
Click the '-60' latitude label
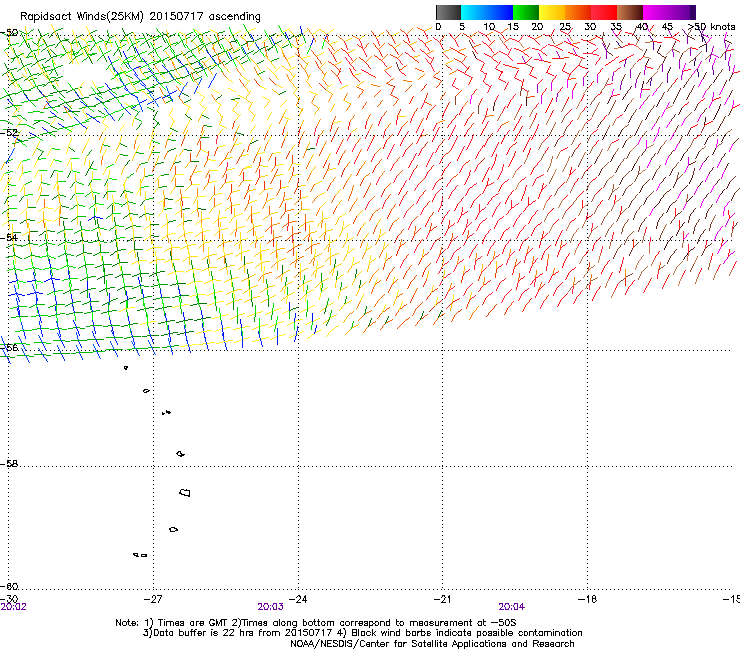[x=9, y=586]
